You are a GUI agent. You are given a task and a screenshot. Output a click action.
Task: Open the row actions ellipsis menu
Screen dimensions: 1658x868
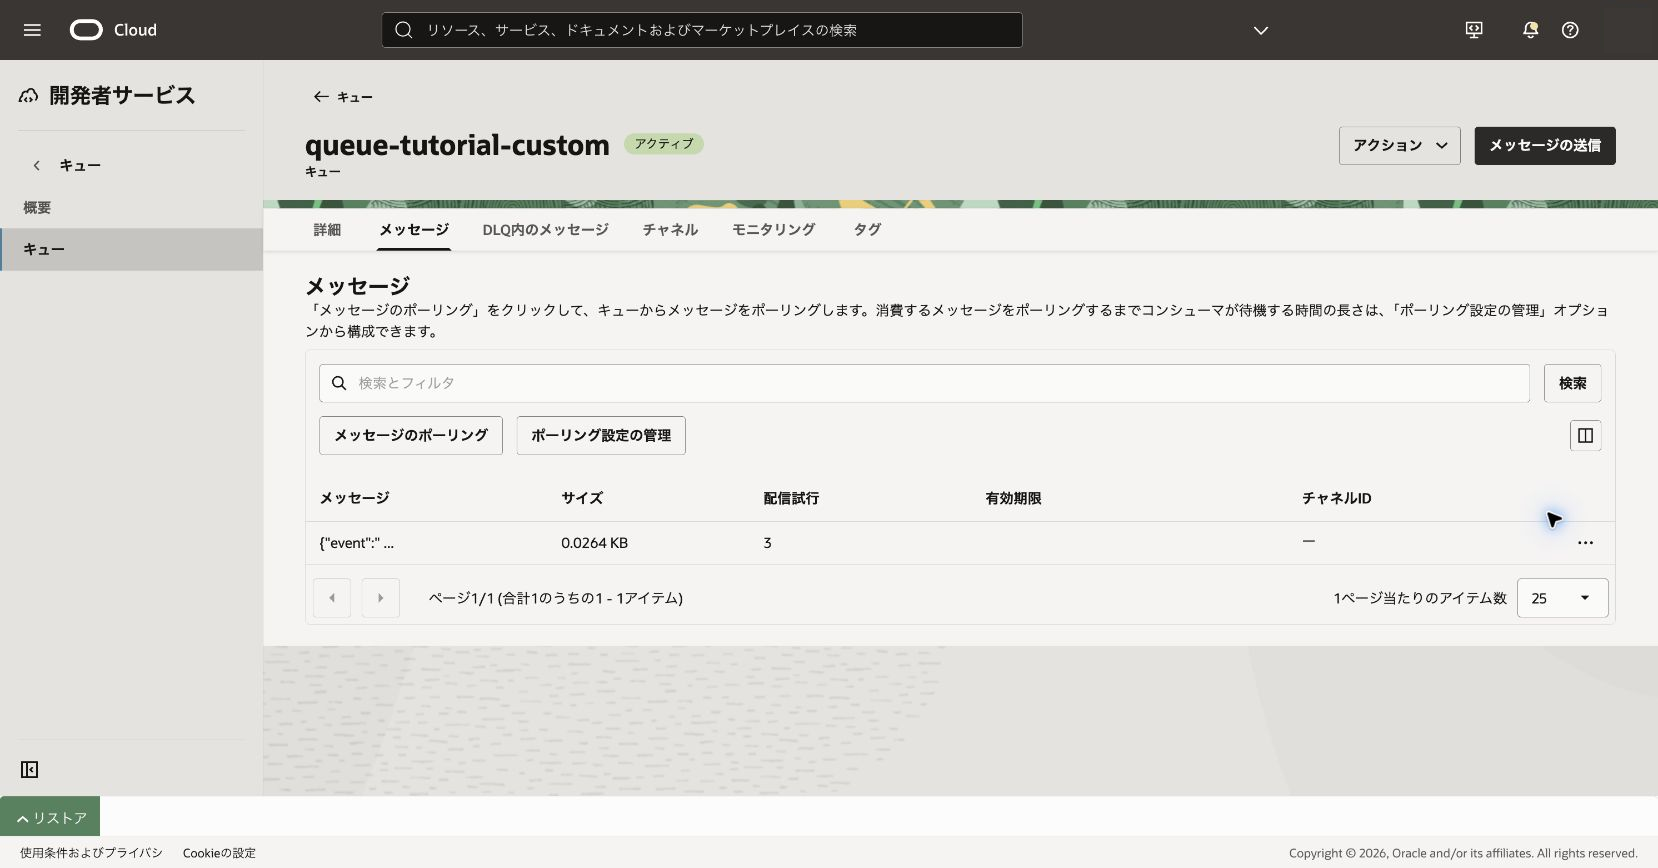(1585, 543)
